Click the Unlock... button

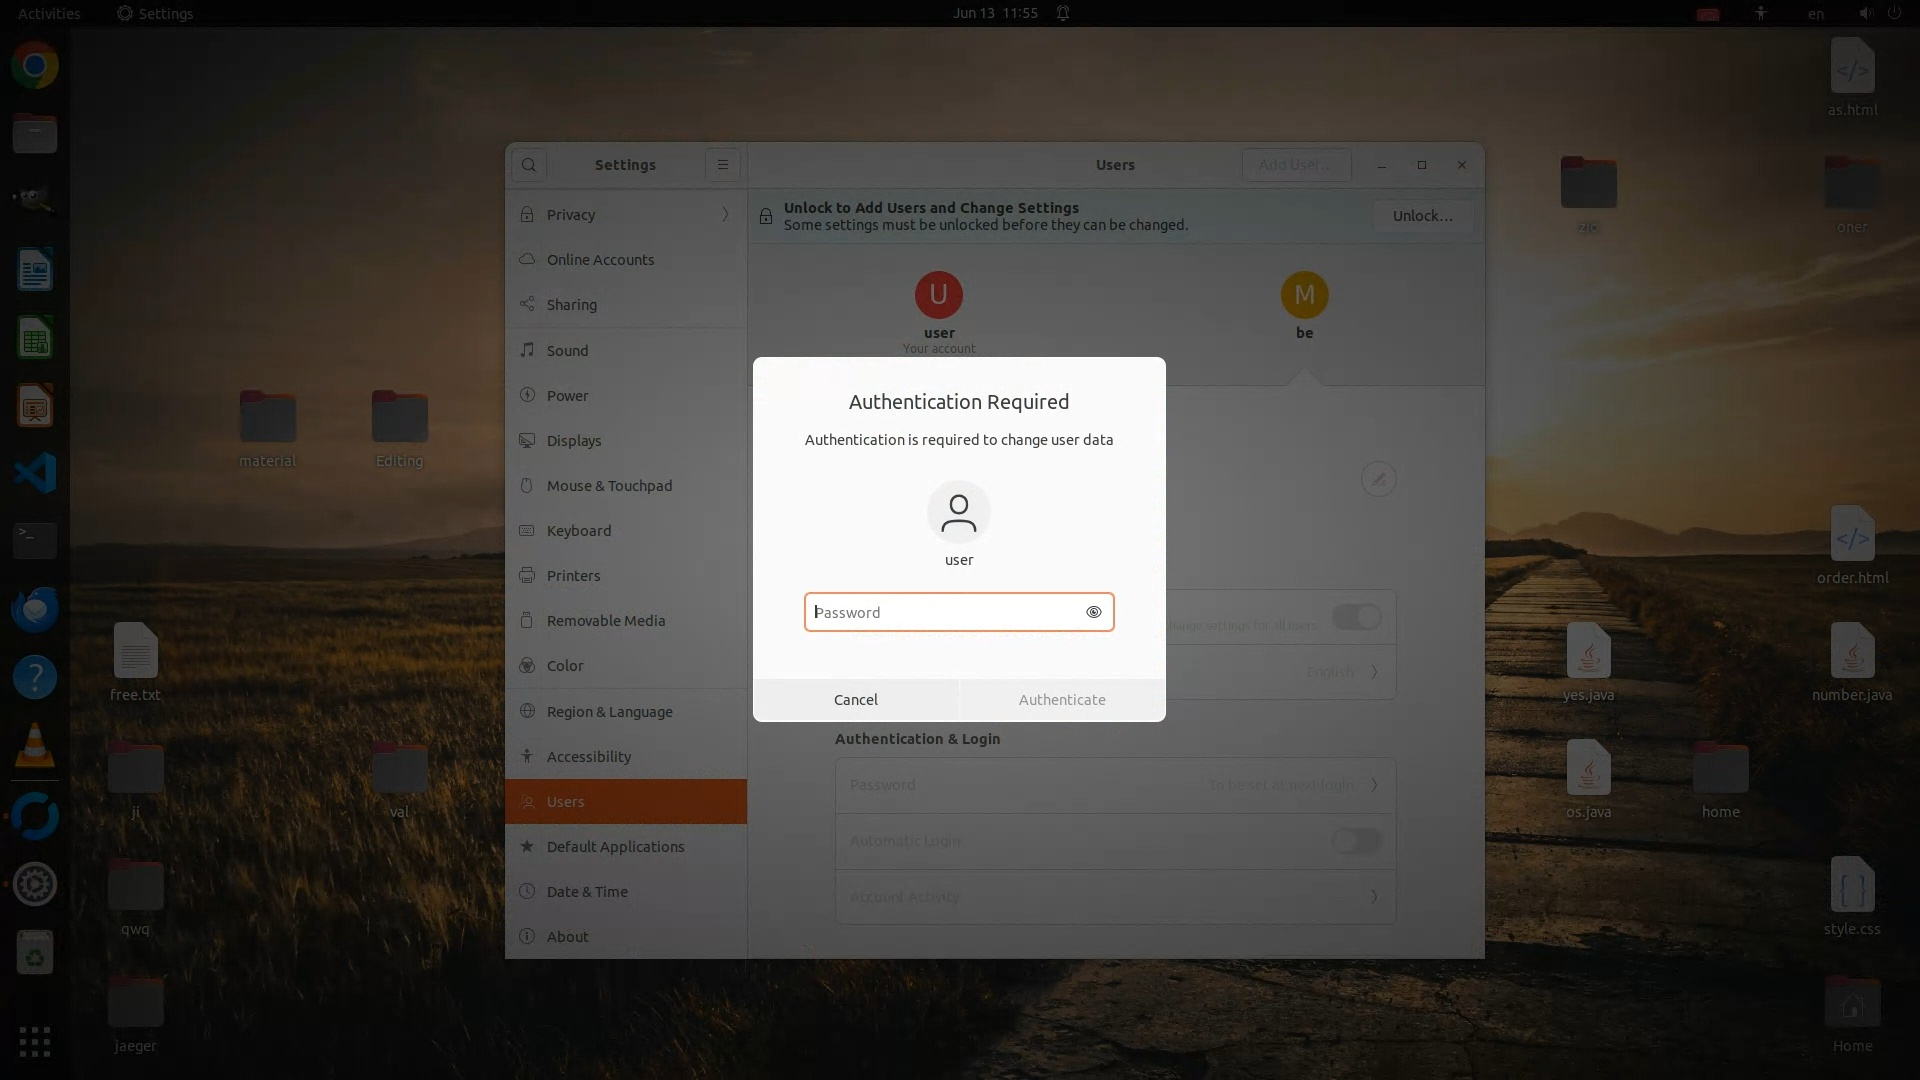[1422, 216]
